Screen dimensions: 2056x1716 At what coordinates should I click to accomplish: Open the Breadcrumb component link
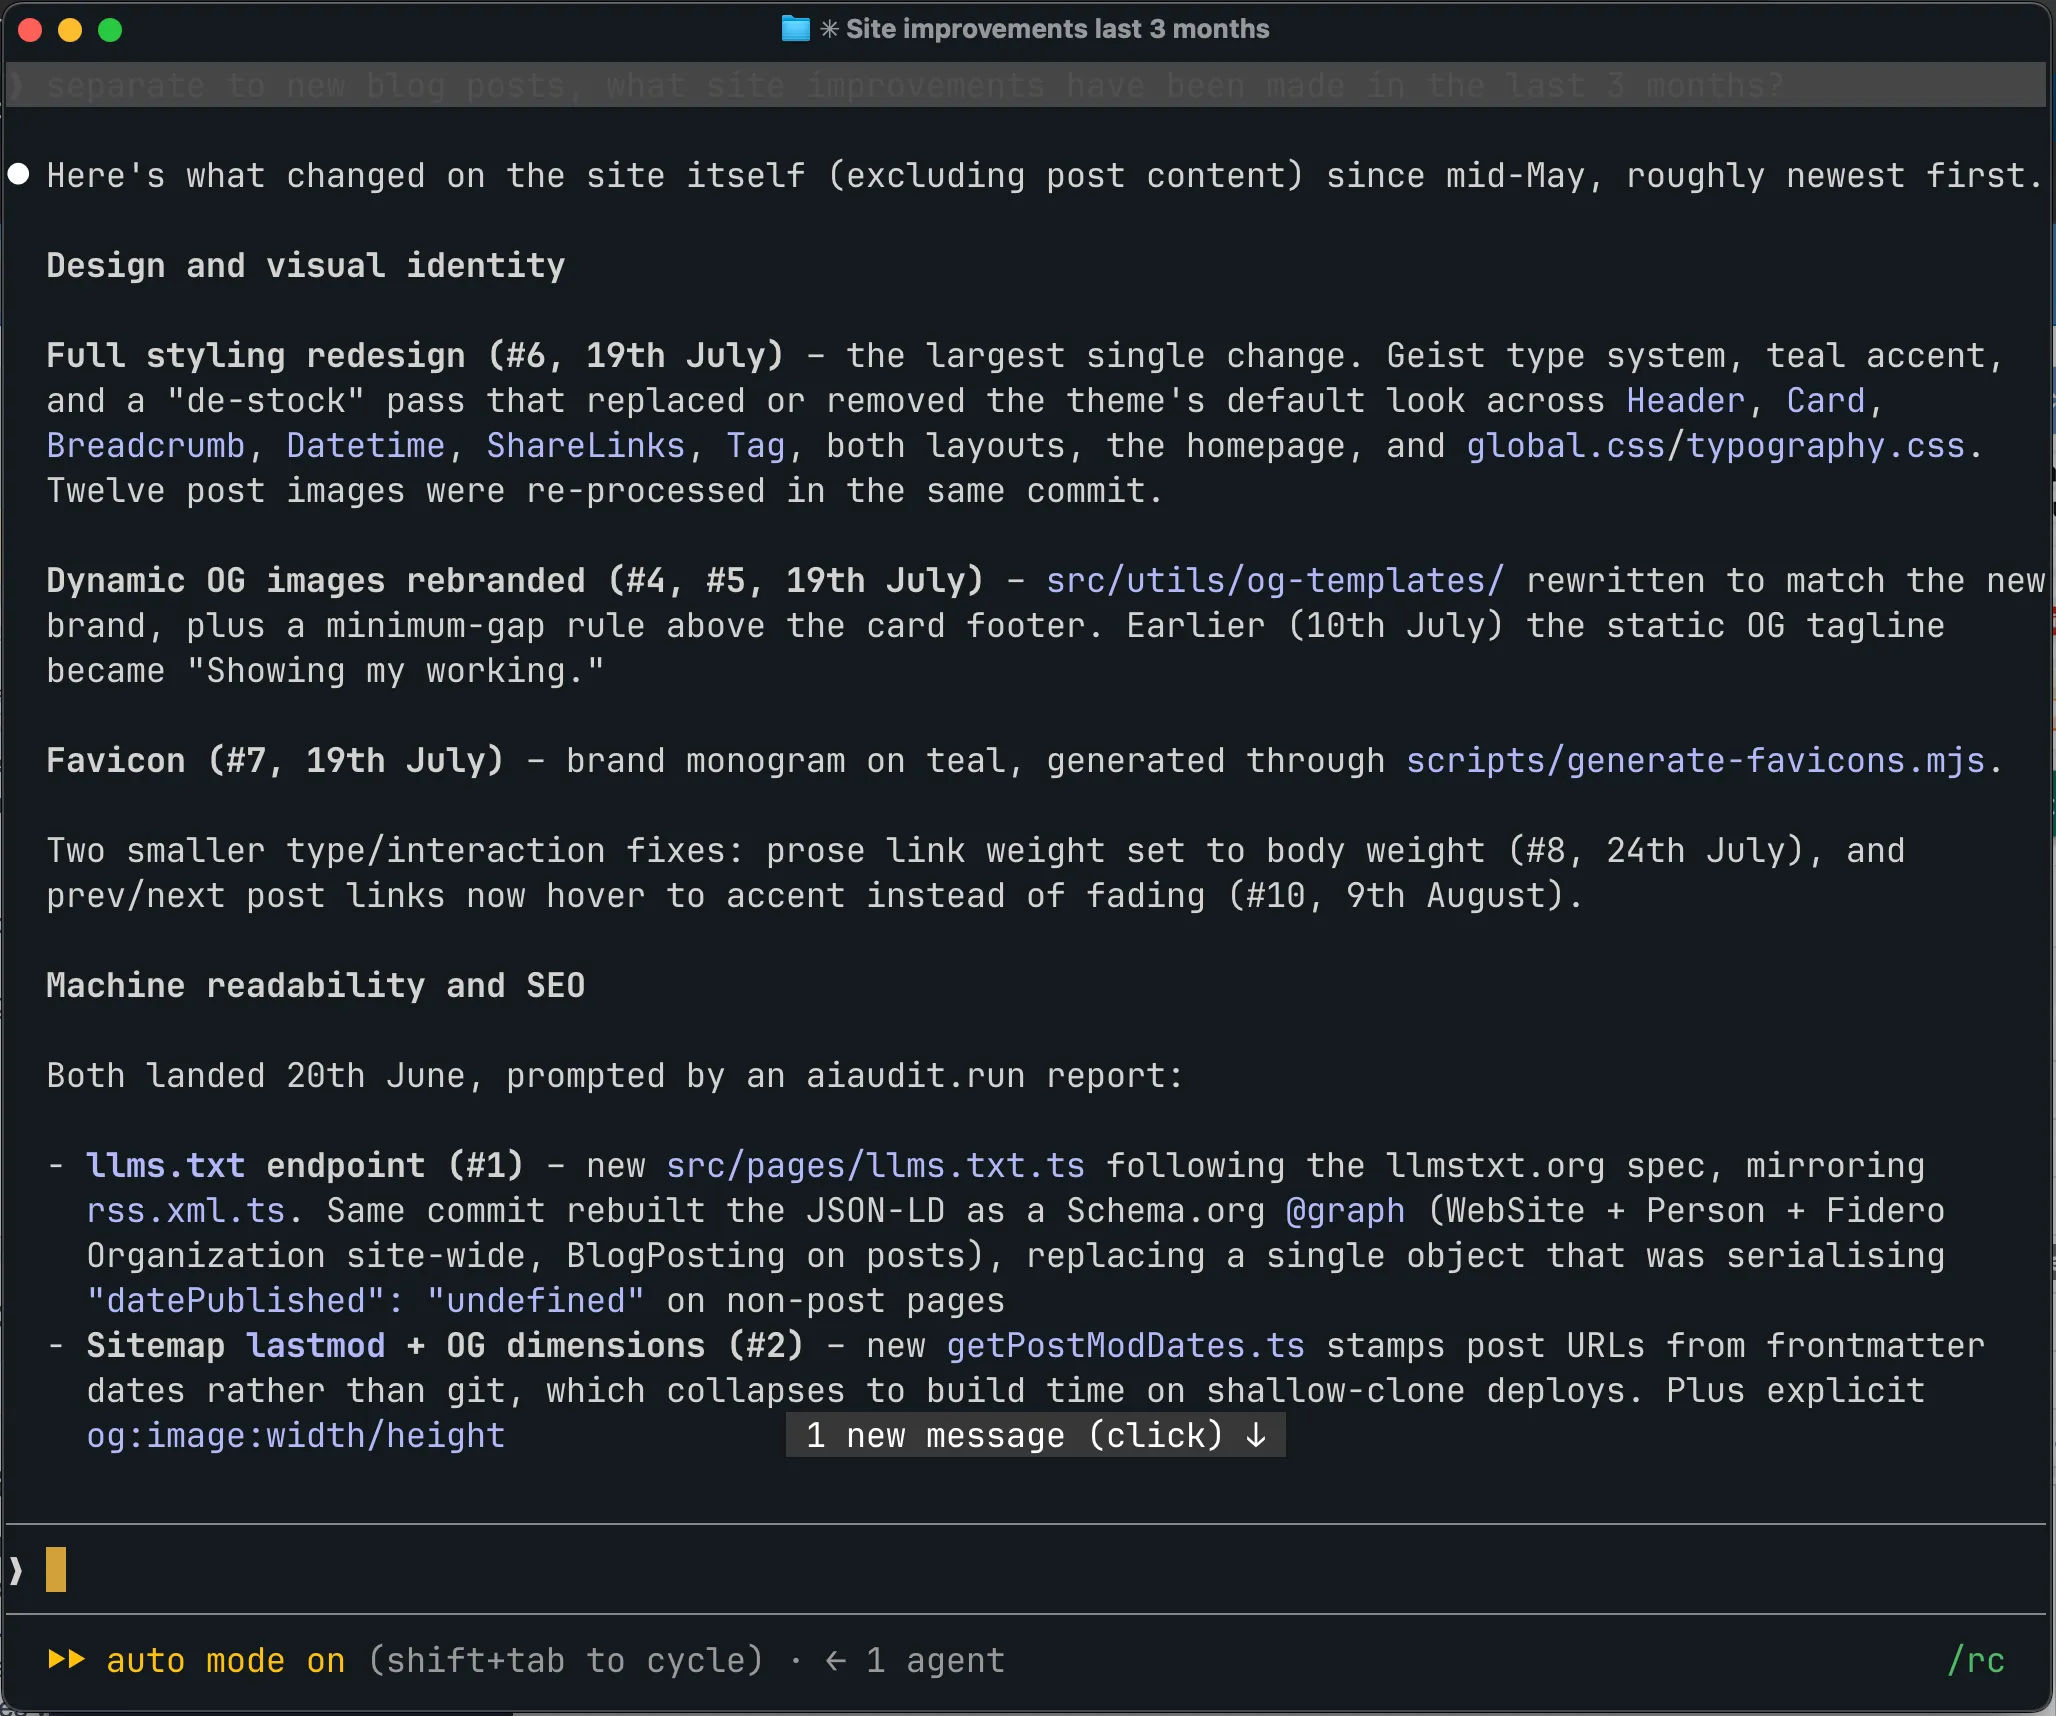pyautogui.click(x=146, y=445)
